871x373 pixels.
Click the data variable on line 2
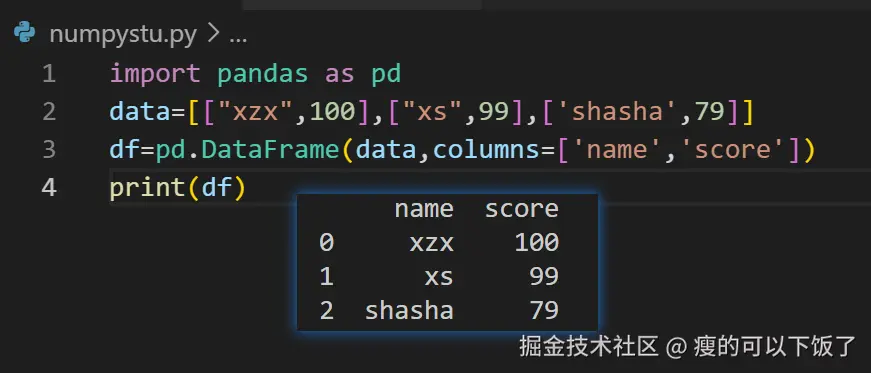[x=139, y=112]
